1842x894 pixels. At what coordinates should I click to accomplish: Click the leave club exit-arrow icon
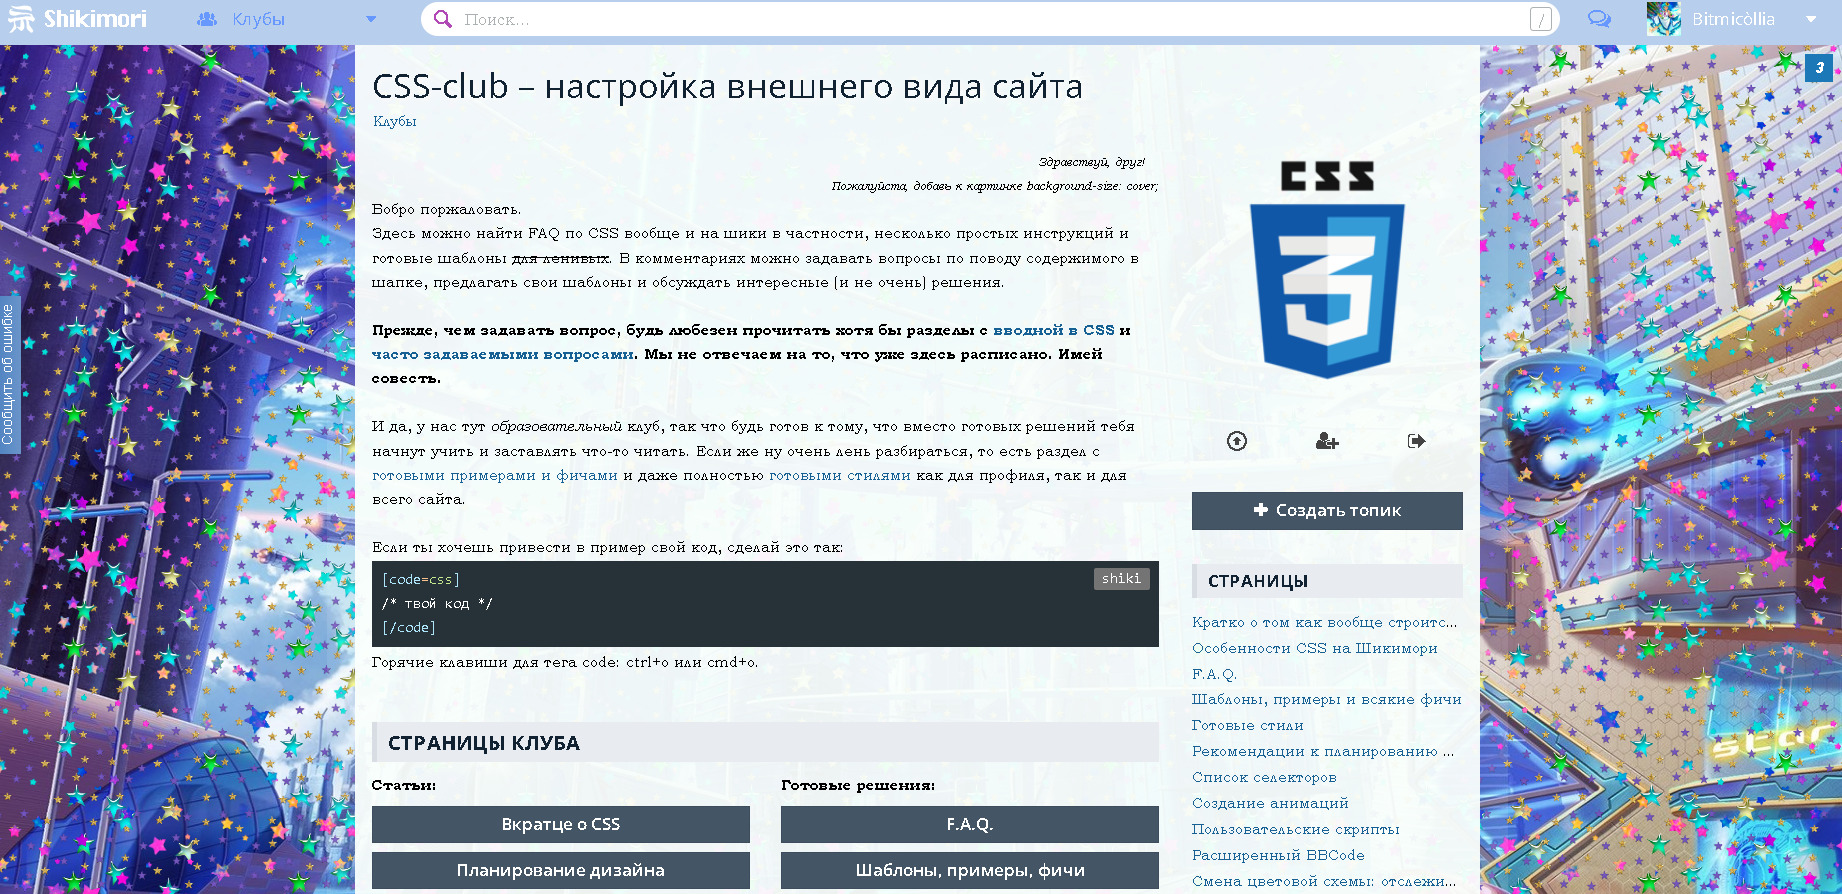click(x=1416, y=441)
